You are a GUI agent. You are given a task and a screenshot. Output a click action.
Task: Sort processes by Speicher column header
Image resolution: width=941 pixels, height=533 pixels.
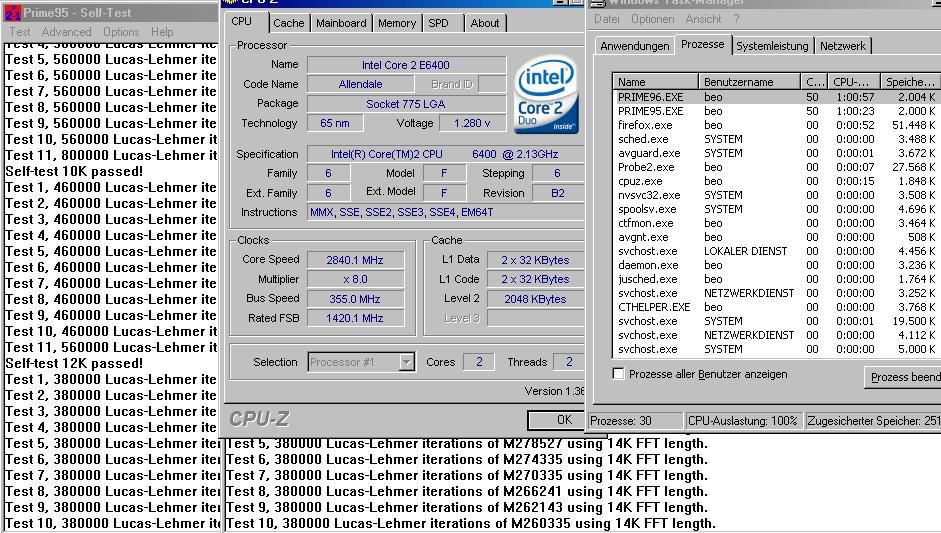(910, 82)
